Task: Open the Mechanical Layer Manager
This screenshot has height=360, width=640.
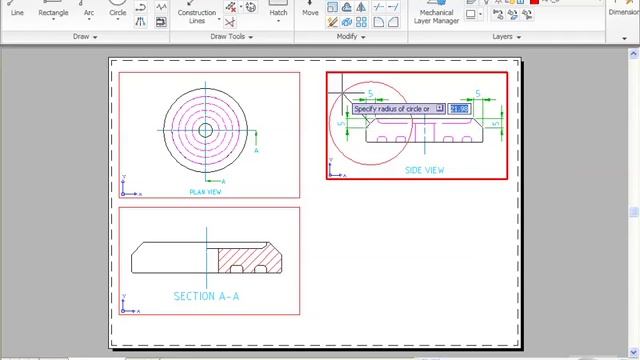Action: pyautogui.click(x=436, y=12)
